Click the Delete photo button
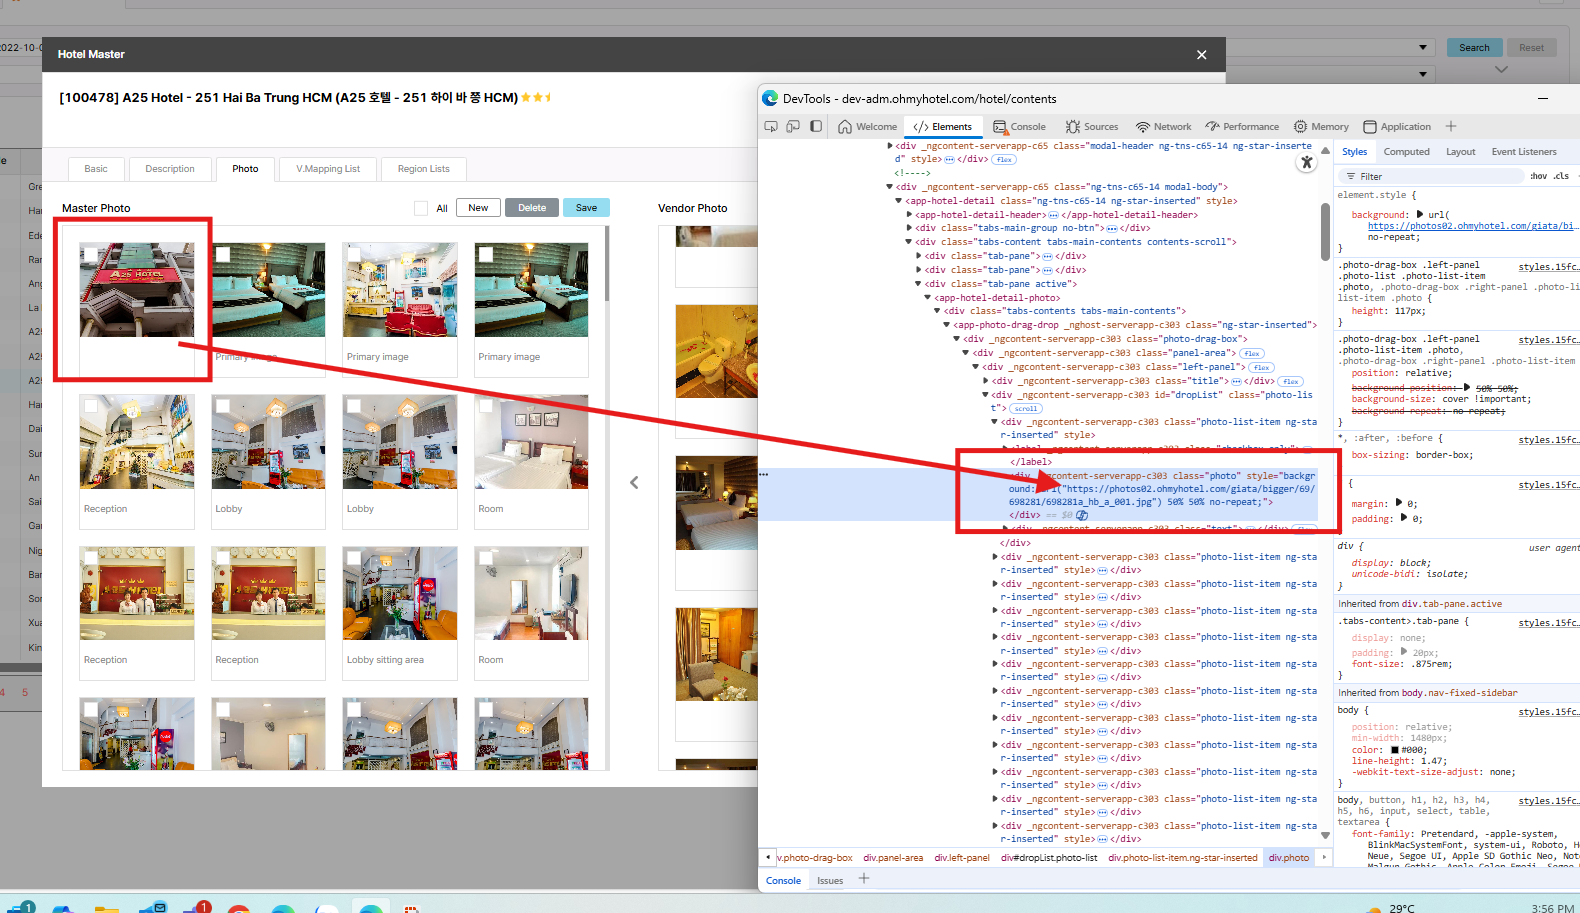Viewport: 1580px width, 913px height. click(532, 208)
